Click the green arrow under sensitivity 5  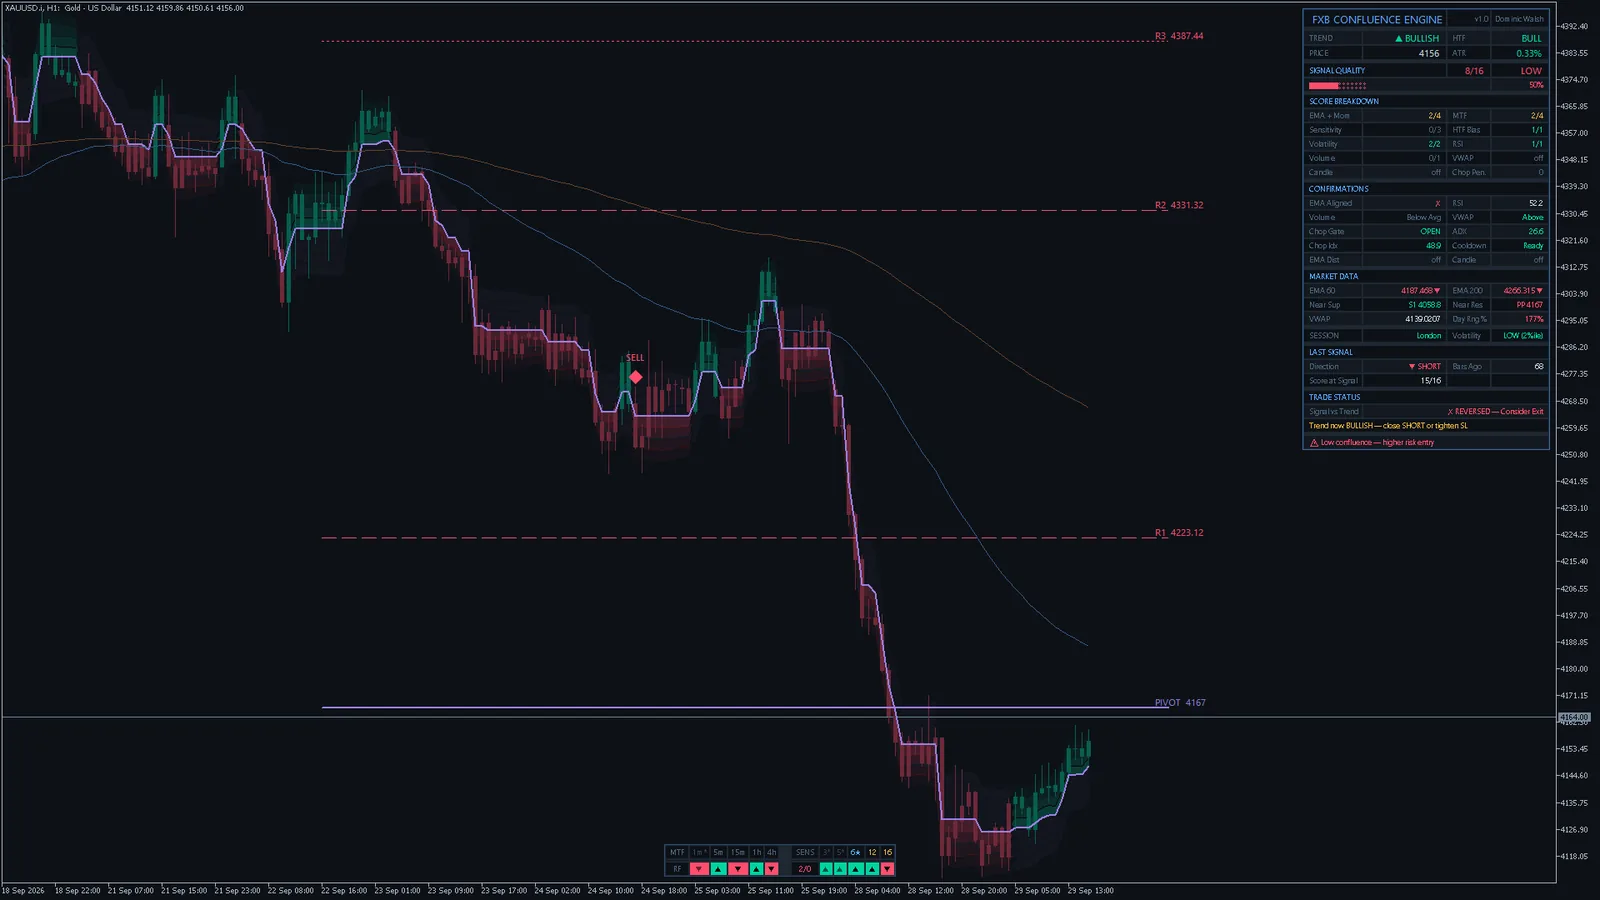pos(840,869)
